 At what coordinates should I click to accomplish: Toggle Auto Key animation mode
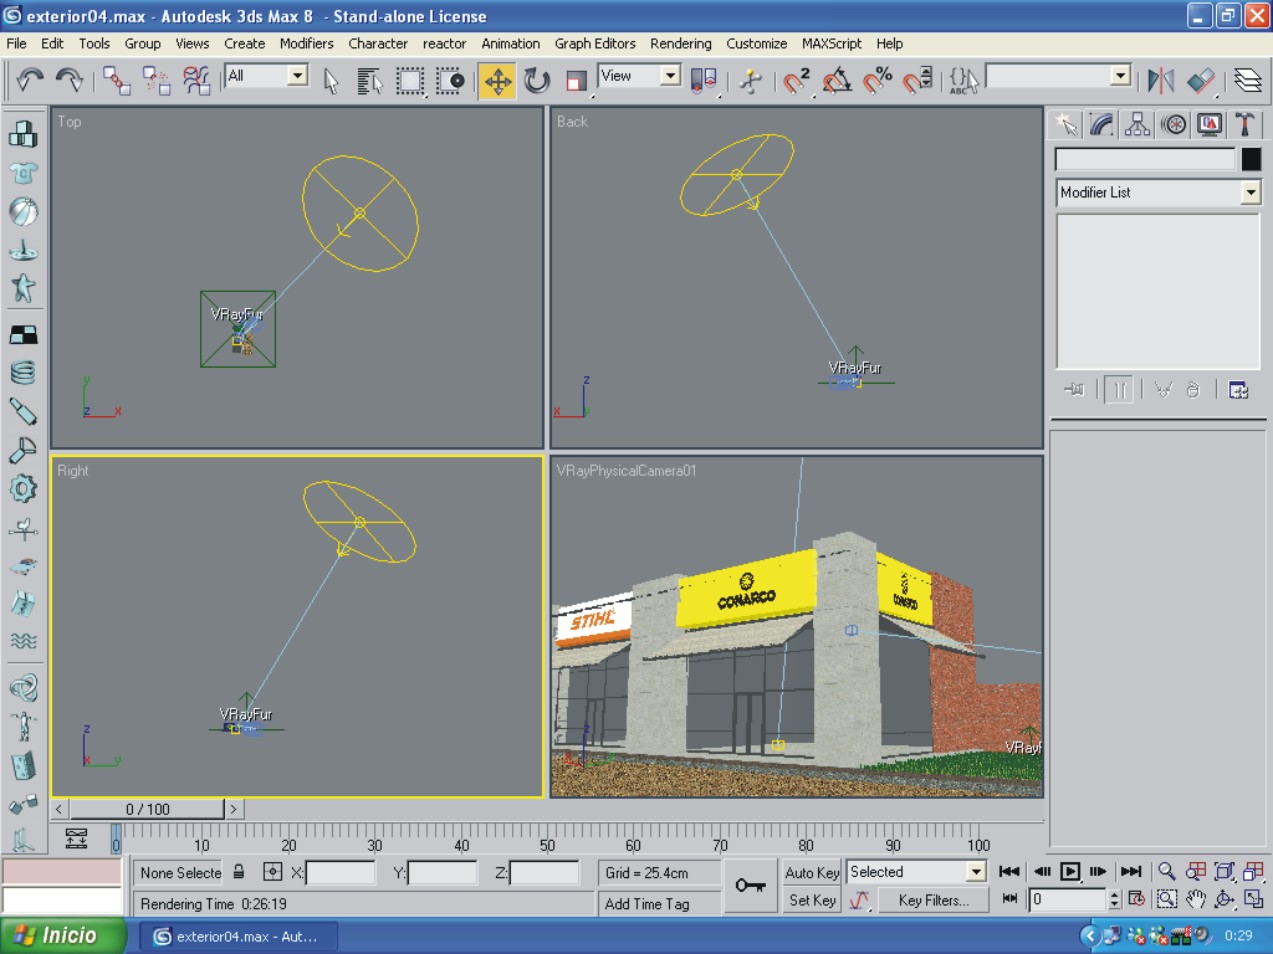811,873
